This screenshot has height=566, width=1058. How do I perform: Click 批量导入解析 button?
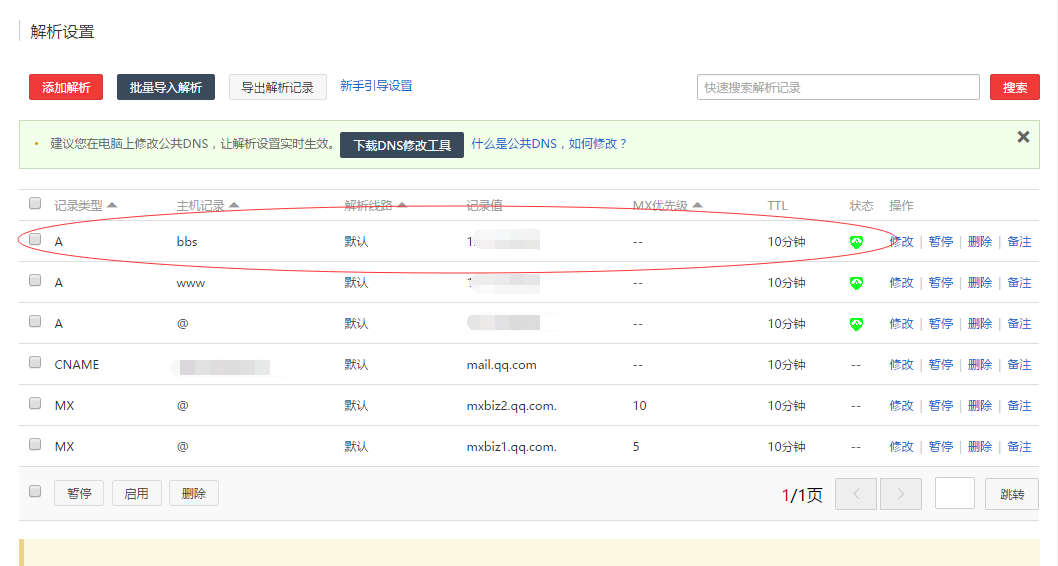pyautogui.click(x=166, y=87)
